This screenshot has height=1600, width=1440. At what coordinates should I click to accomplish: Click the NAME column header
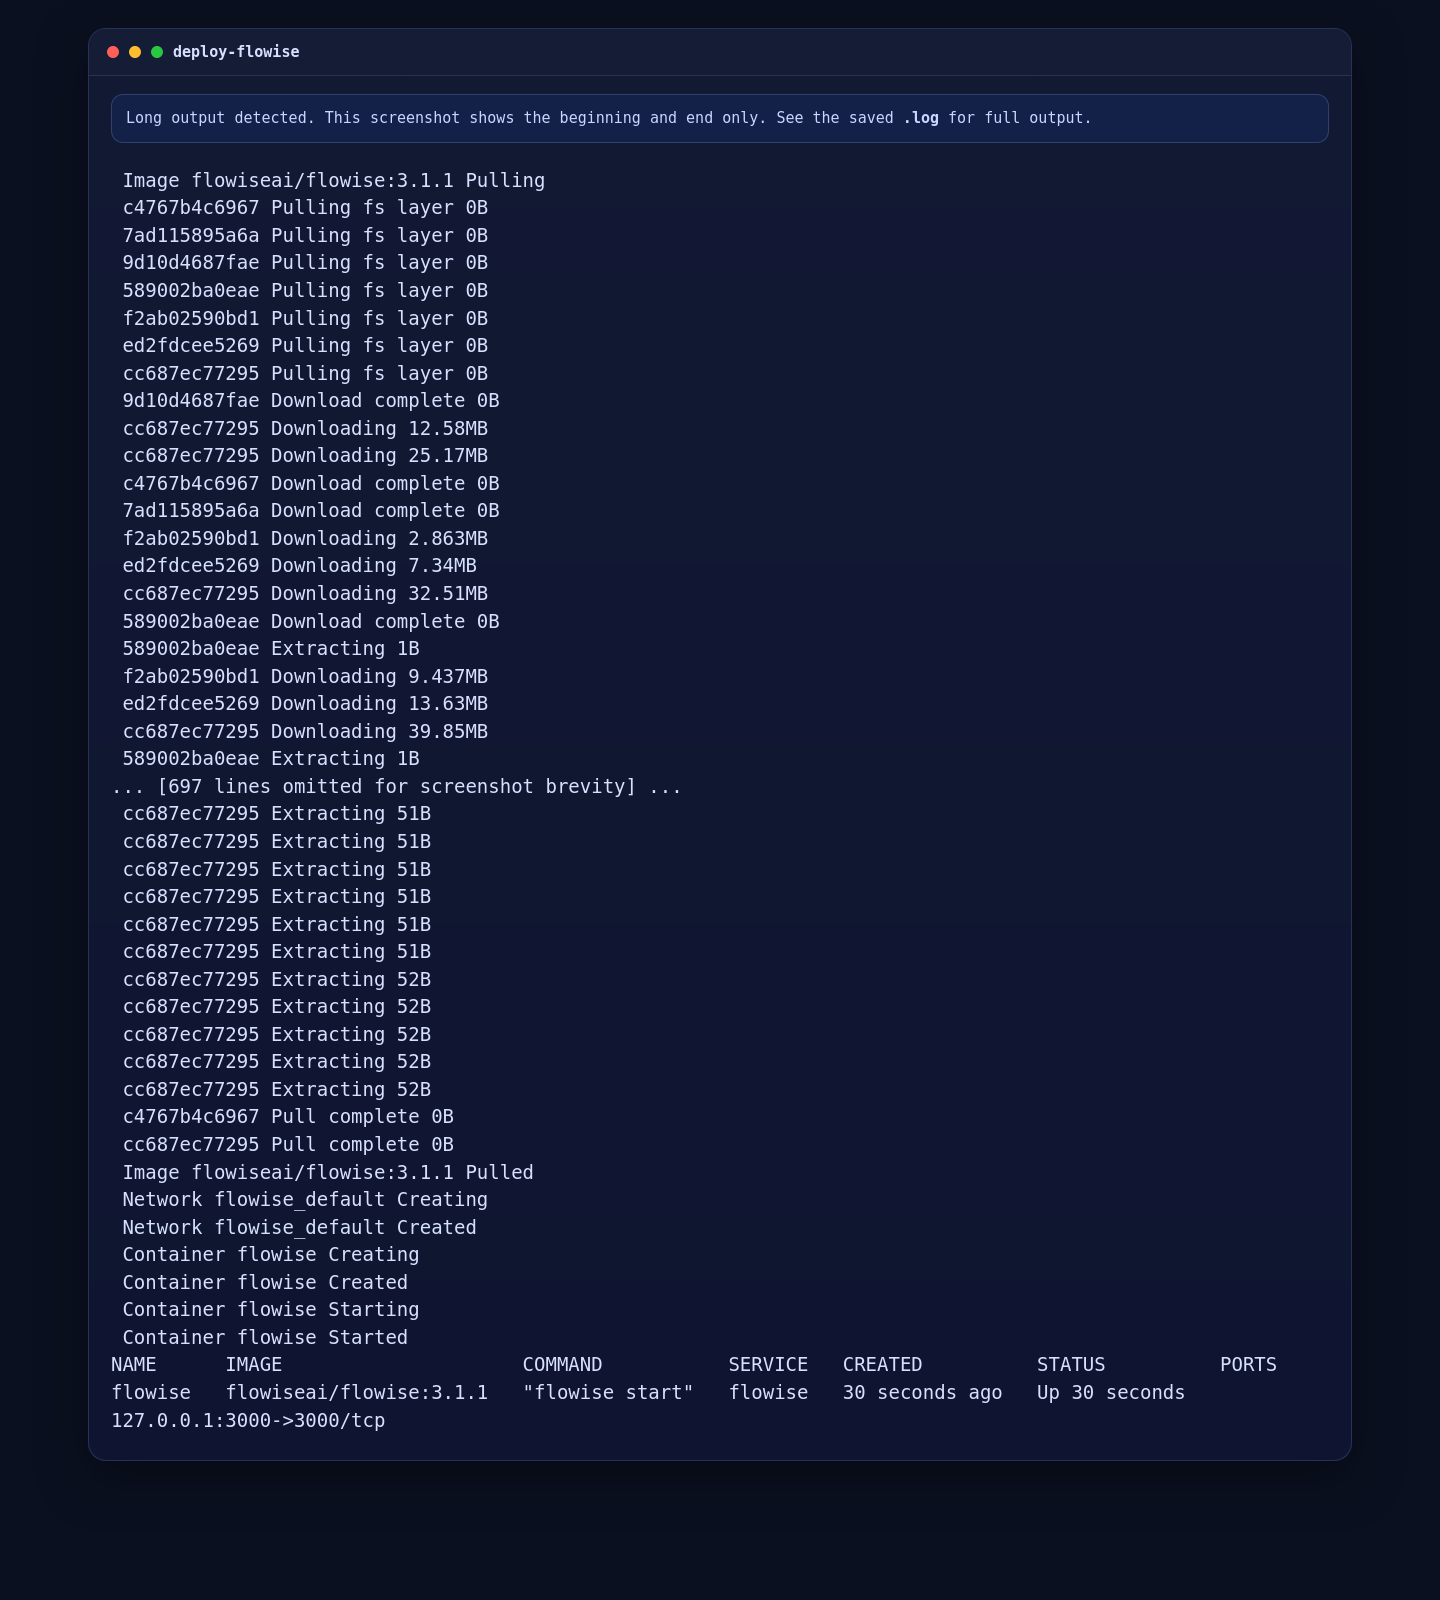[x=134, y=1365]
